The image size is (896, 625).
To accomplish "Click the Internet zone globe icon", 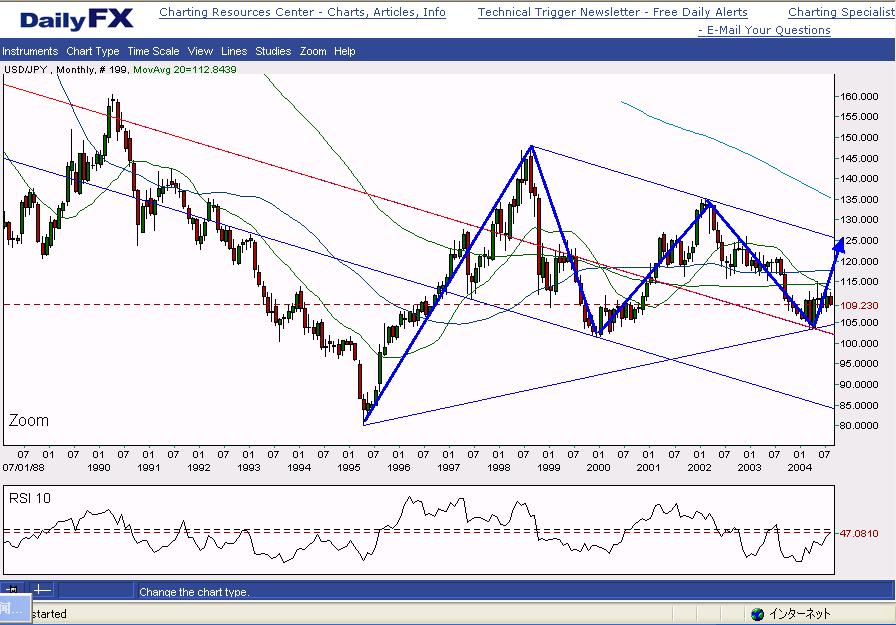I will pyautogui.click(x=757, y=614).
